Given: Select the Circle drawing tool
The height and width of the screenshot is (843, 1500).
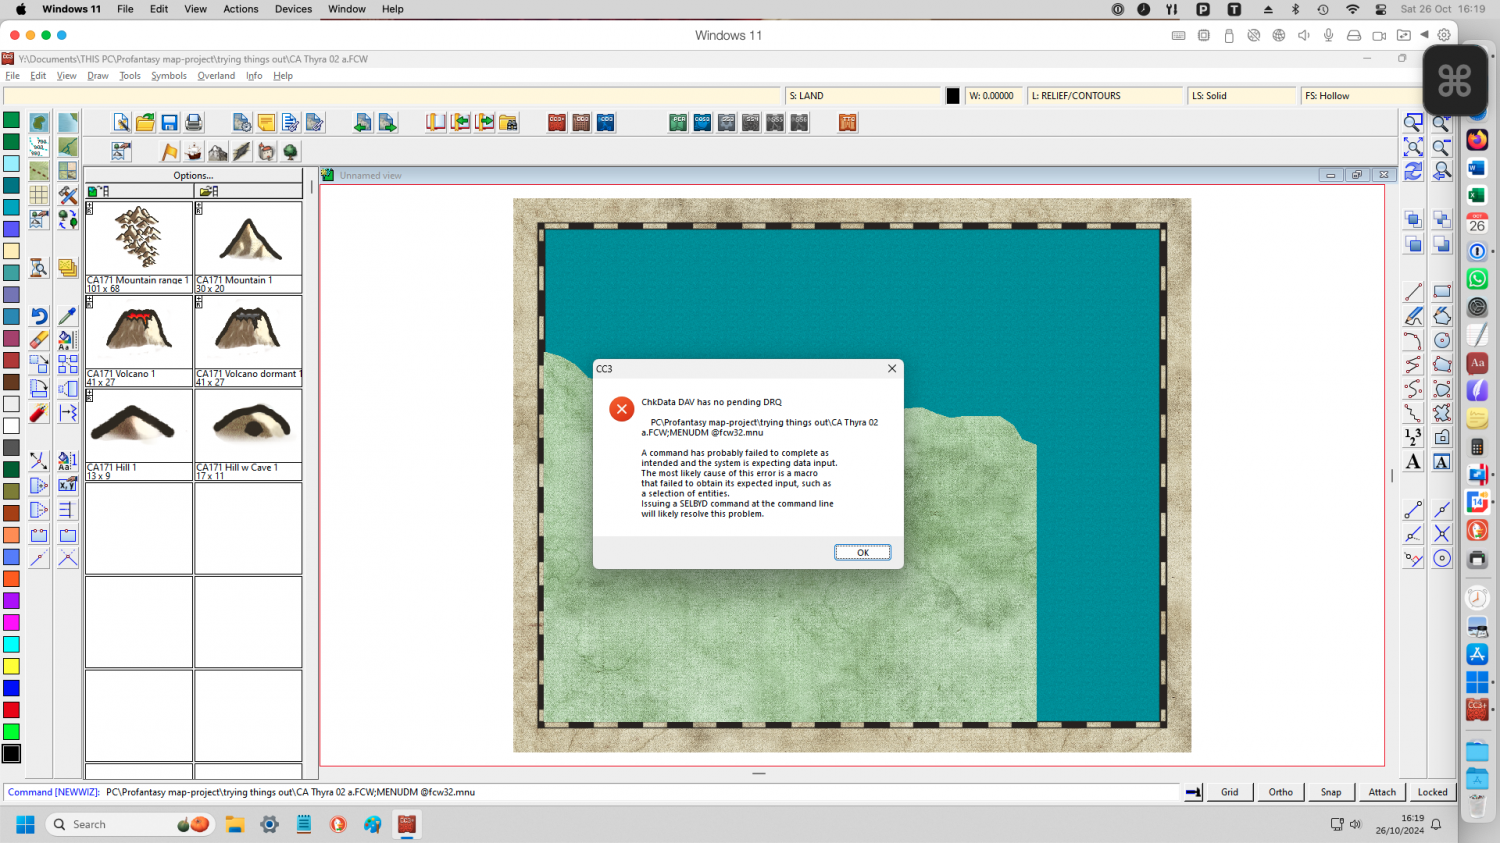Looking at the screenshot, I should pos(1442,340).
